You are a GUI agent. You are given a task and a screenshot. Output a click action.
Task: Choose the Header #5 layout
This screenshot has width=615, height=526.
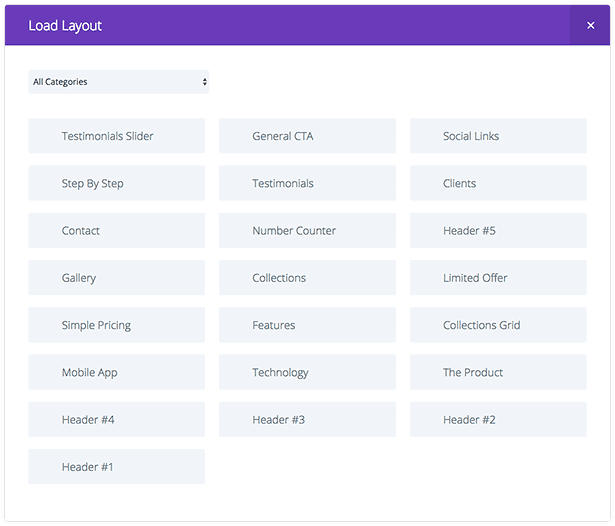(498, 231)
